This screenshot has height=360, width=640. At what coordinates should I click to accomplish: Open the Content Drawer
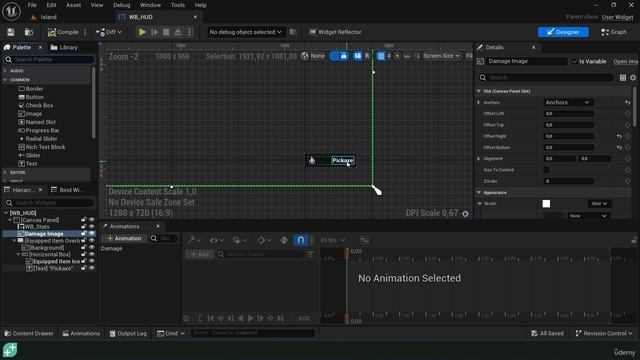[x=29, y=333]
